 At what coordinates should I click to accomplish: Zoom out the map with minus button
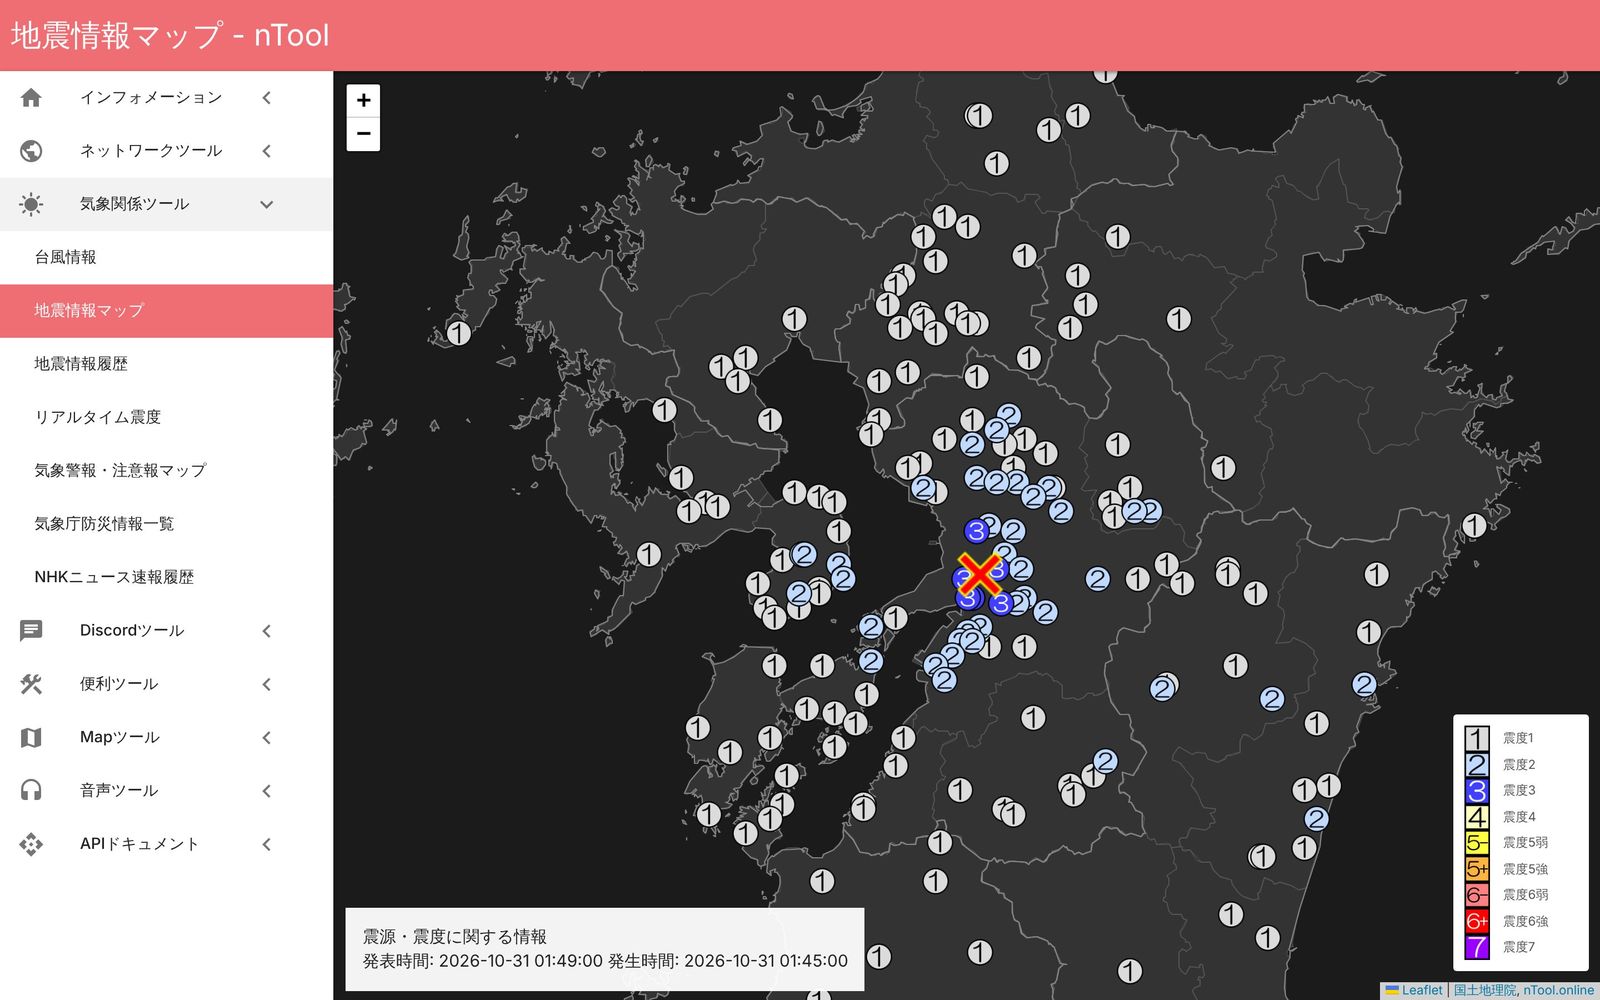pos(363,134)
